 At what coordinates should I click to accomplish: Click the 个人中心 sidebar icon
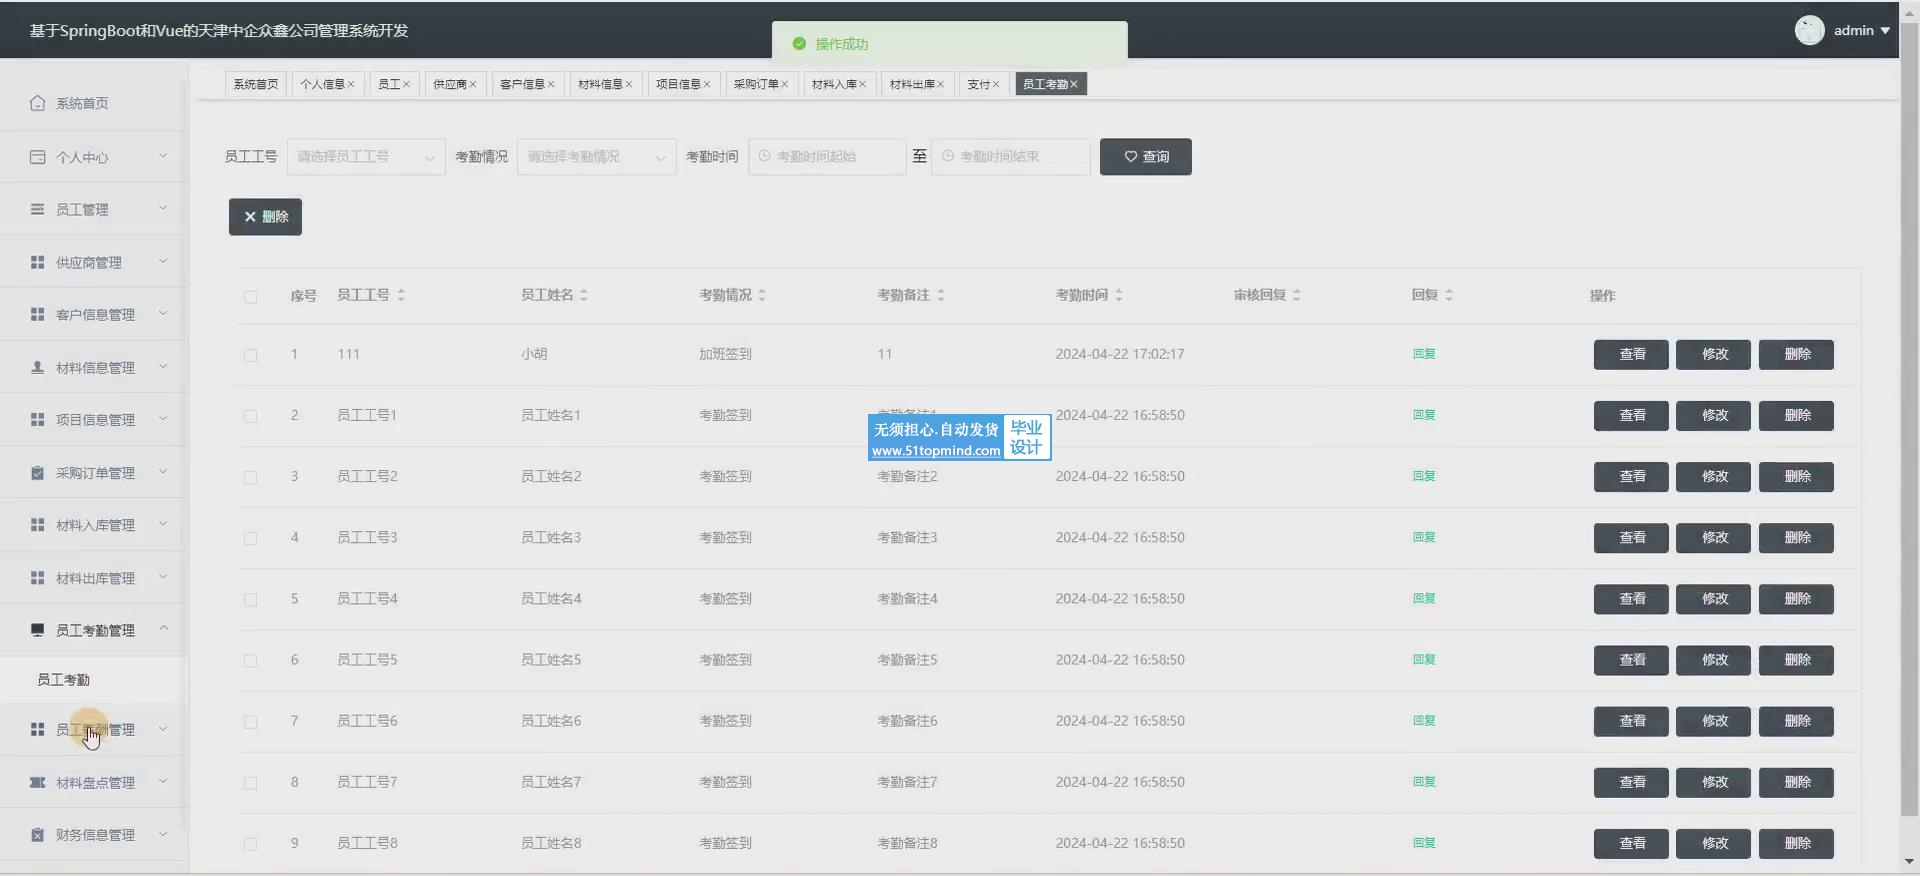click(x=37, y=157)
